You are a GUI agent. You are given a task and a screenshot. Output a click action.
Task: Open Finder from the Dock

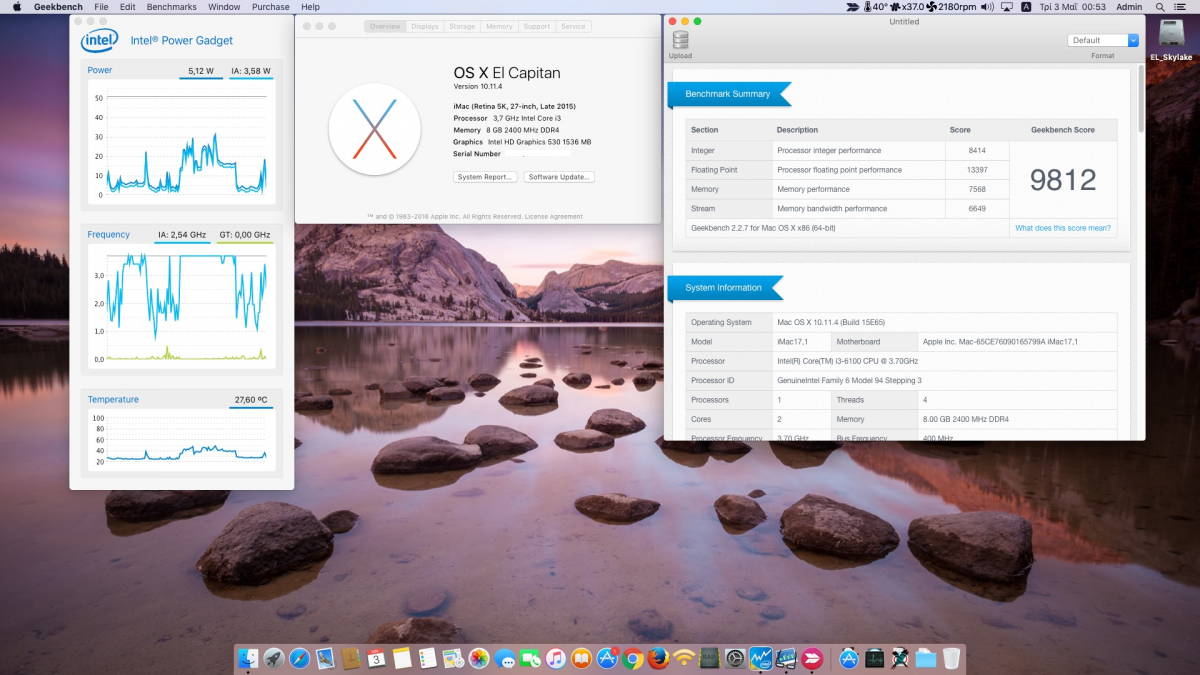[248, 658]
